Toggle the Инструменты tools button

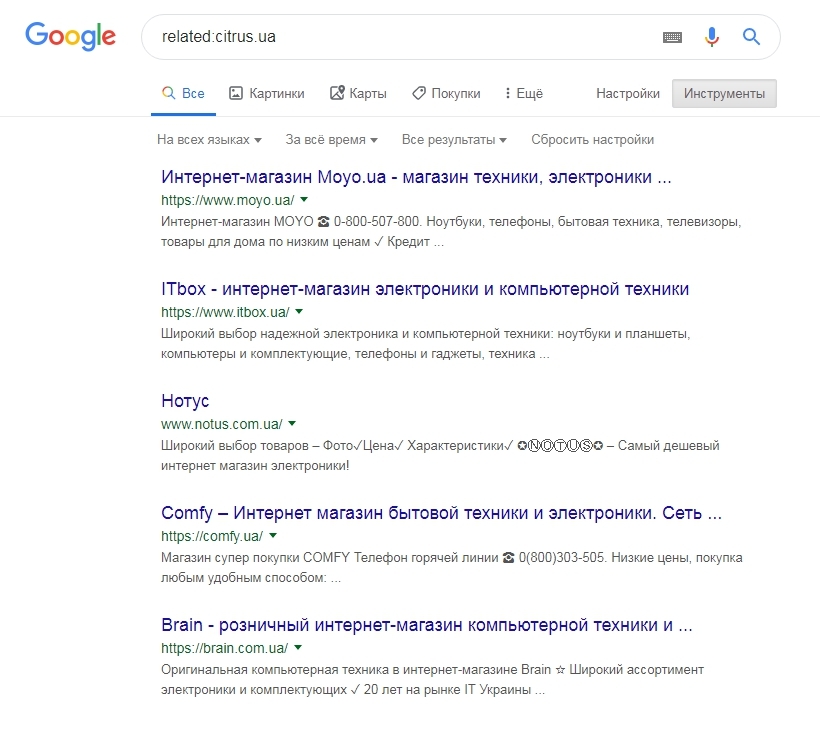coord(724,94)
